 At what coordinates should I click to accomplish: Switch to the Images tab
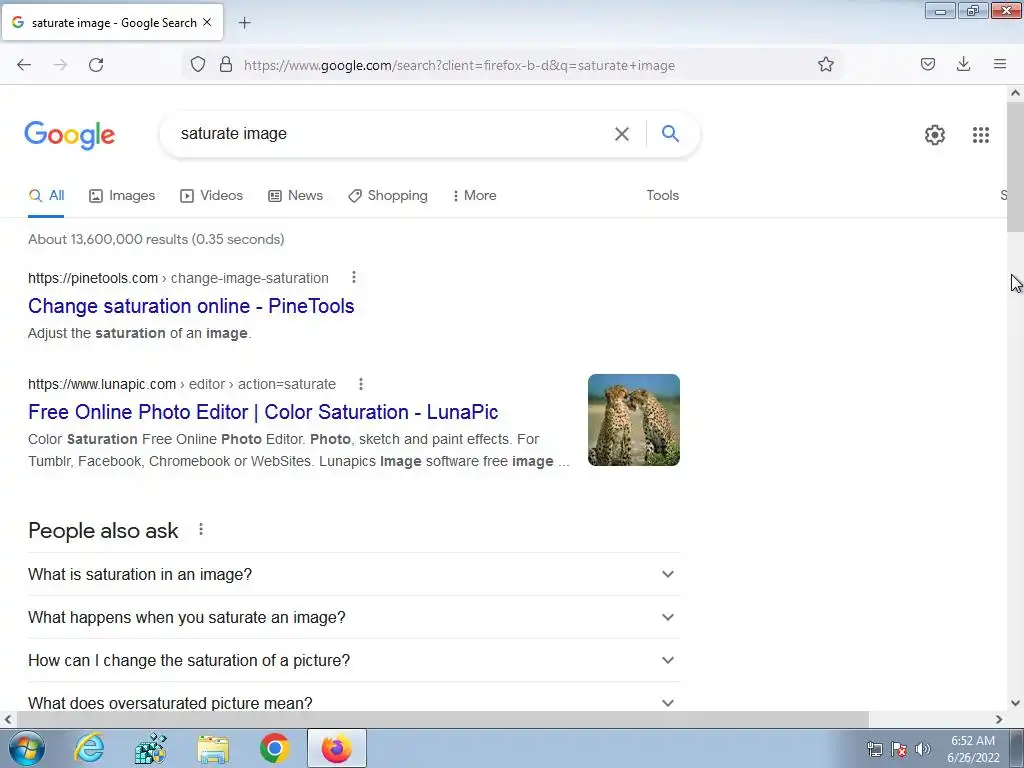[122, 195]
